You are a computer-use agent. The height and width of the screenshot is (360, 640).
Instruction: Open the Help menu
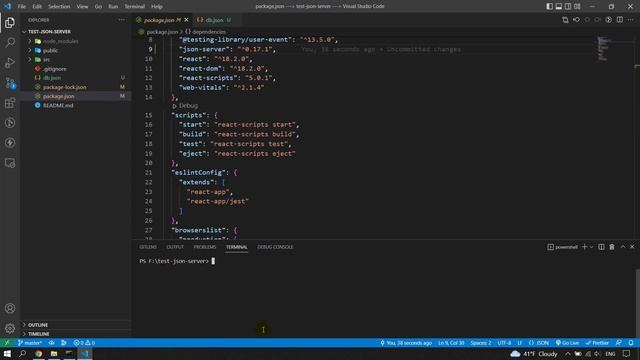click(157, 7)
